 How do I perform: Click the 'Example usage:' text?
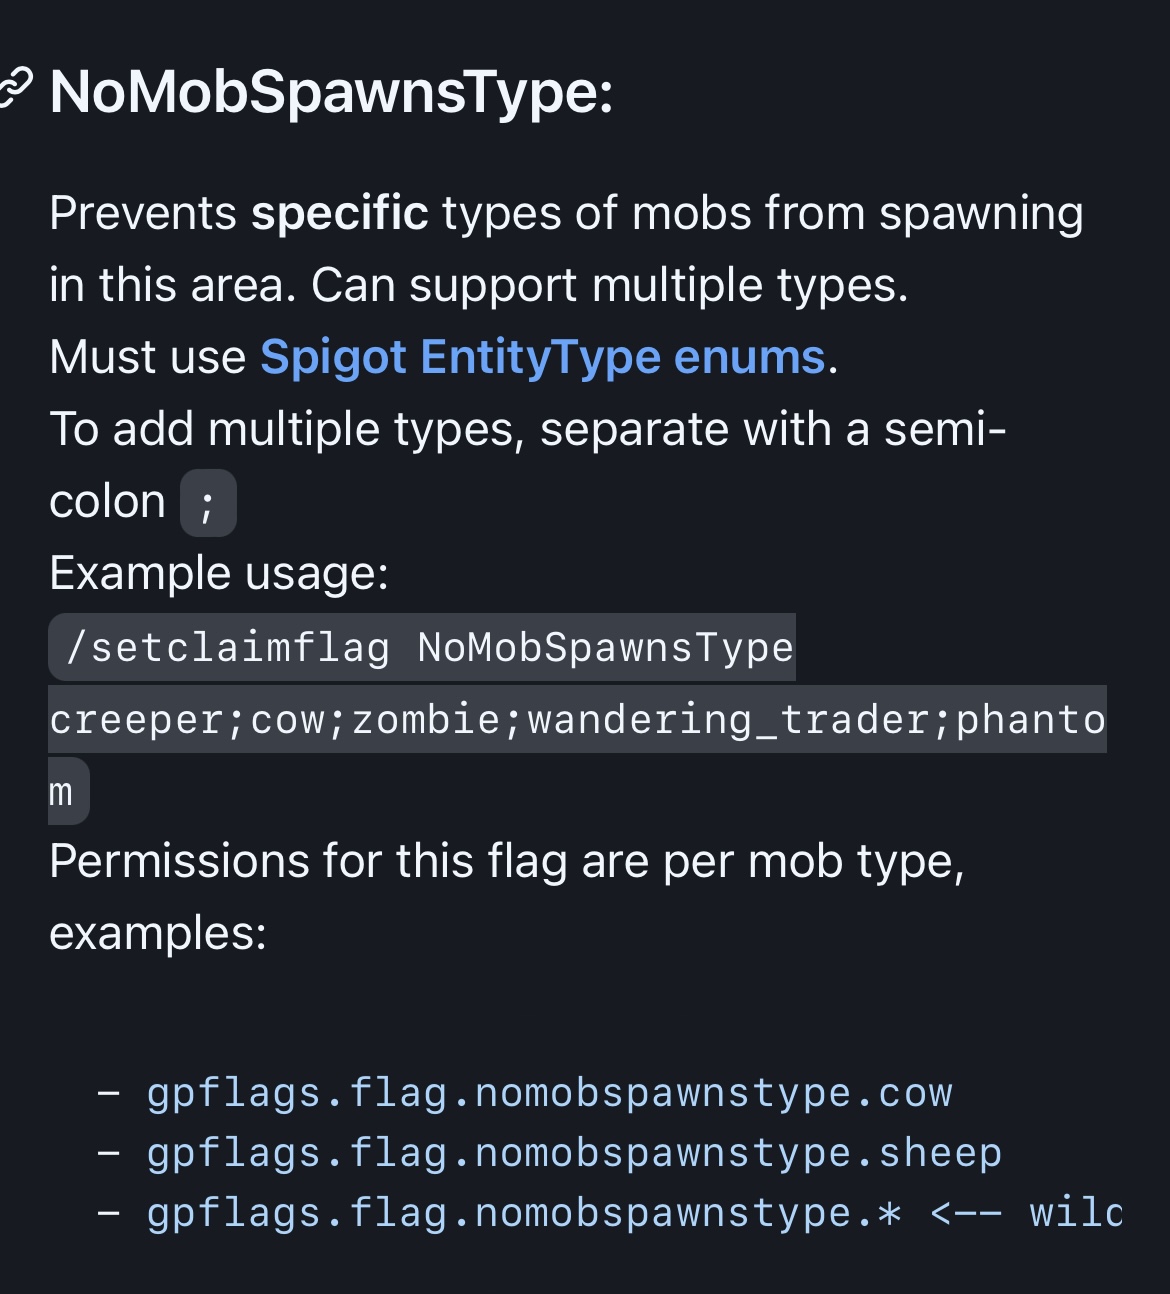tap(219, 573)
